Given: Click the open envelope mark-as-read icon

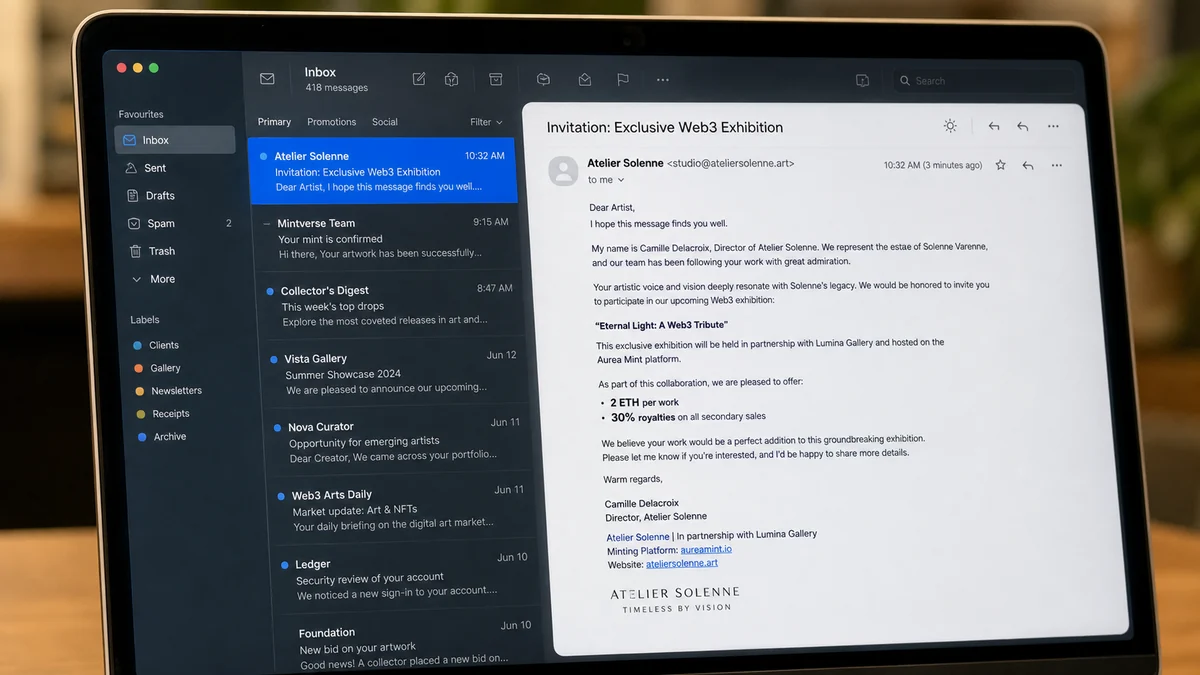Looking at the screenshot, I should click(x=585, y=80).
